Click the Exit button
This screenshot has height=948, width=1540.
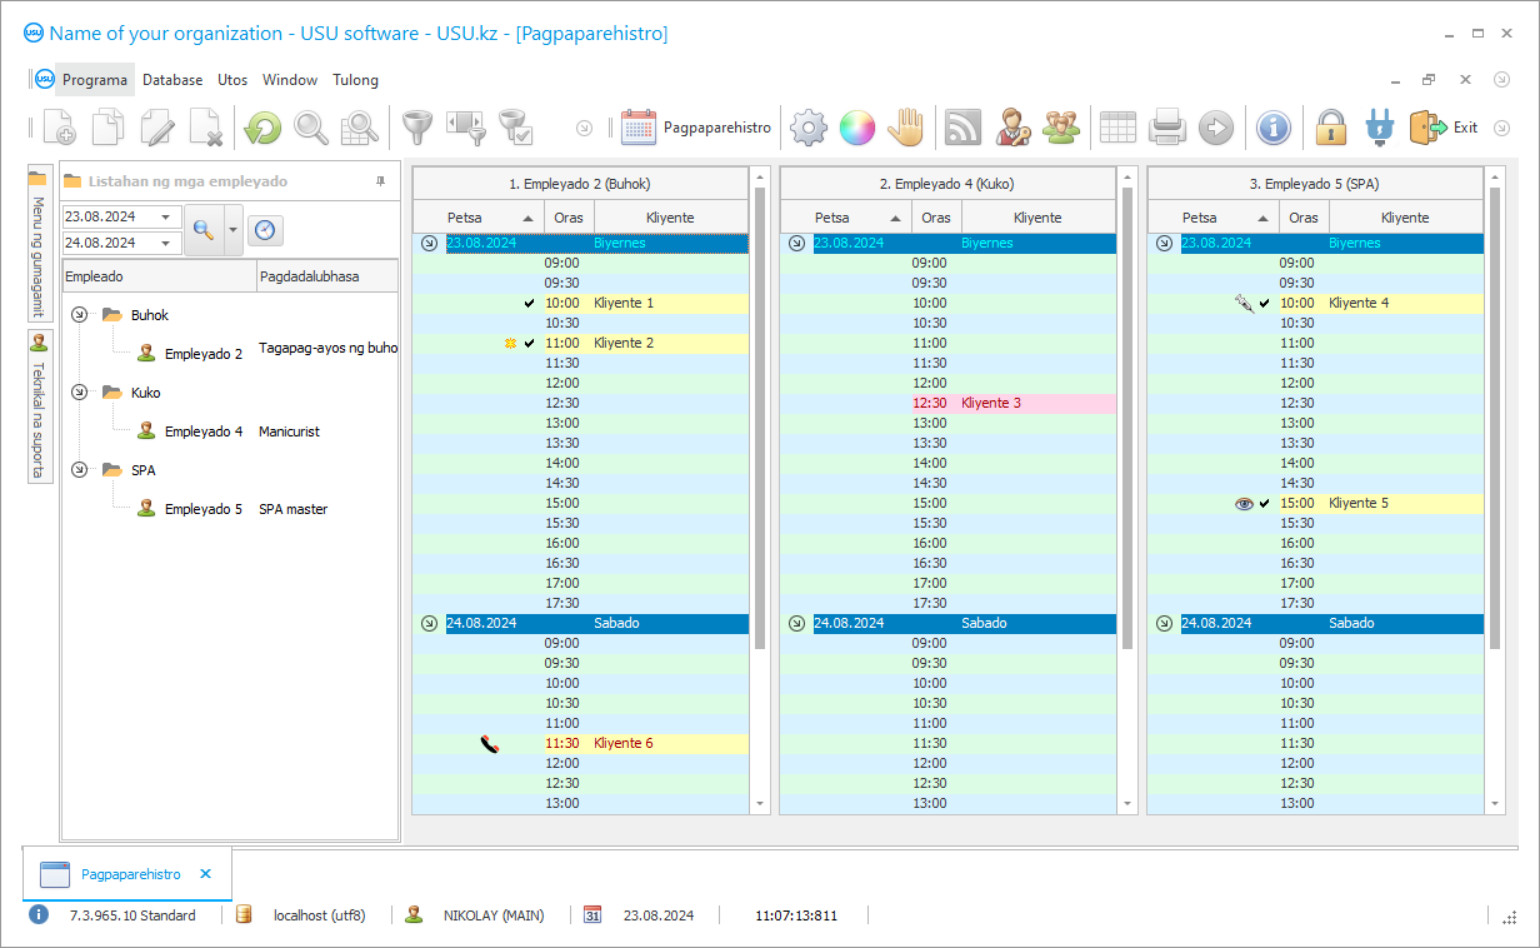coord(1444,128)
